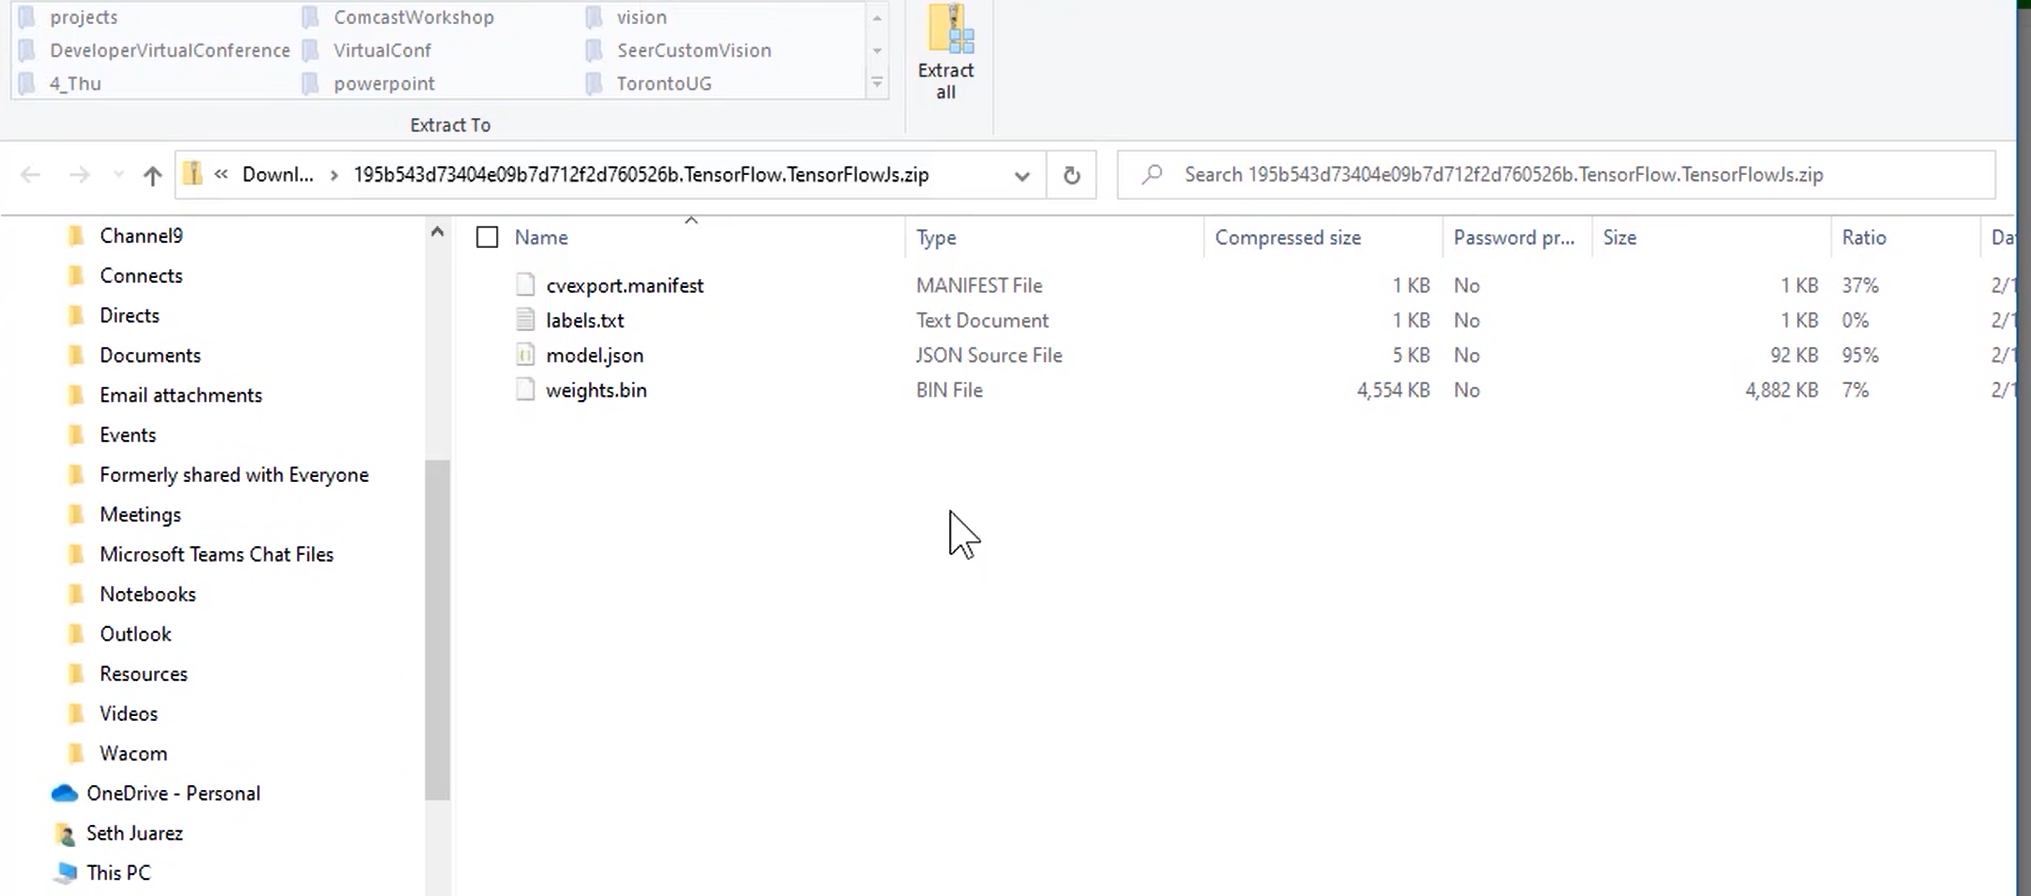Navigate up one folder level

[152, 175]
